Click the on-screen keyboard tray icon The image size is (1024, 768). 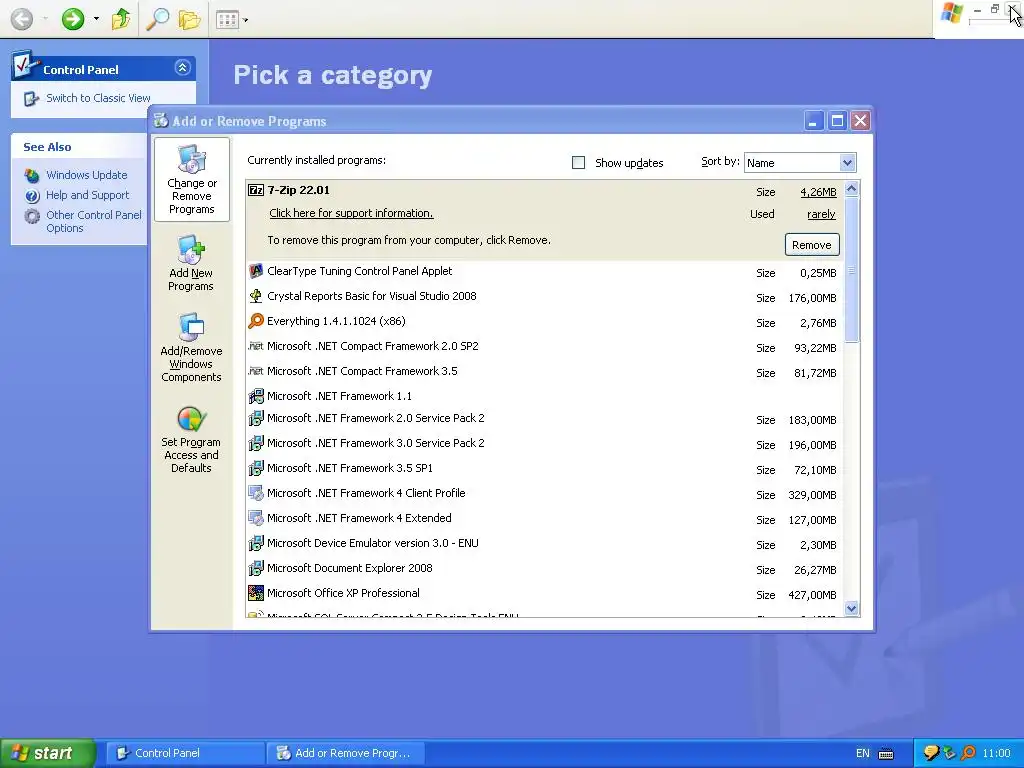pyautogui.click(x=886, y=754)
